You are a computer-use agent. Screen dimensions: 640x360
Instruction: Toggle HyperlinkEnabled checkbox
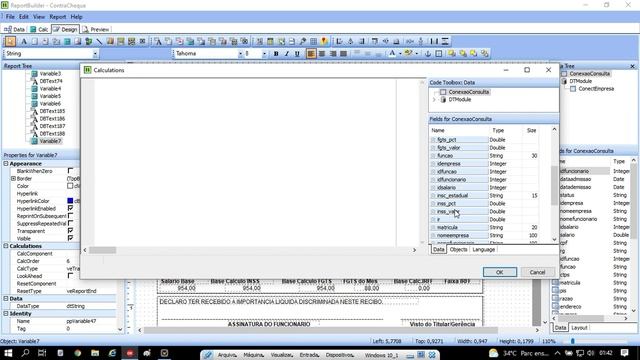pyautogui.click(x=70, y=208)
